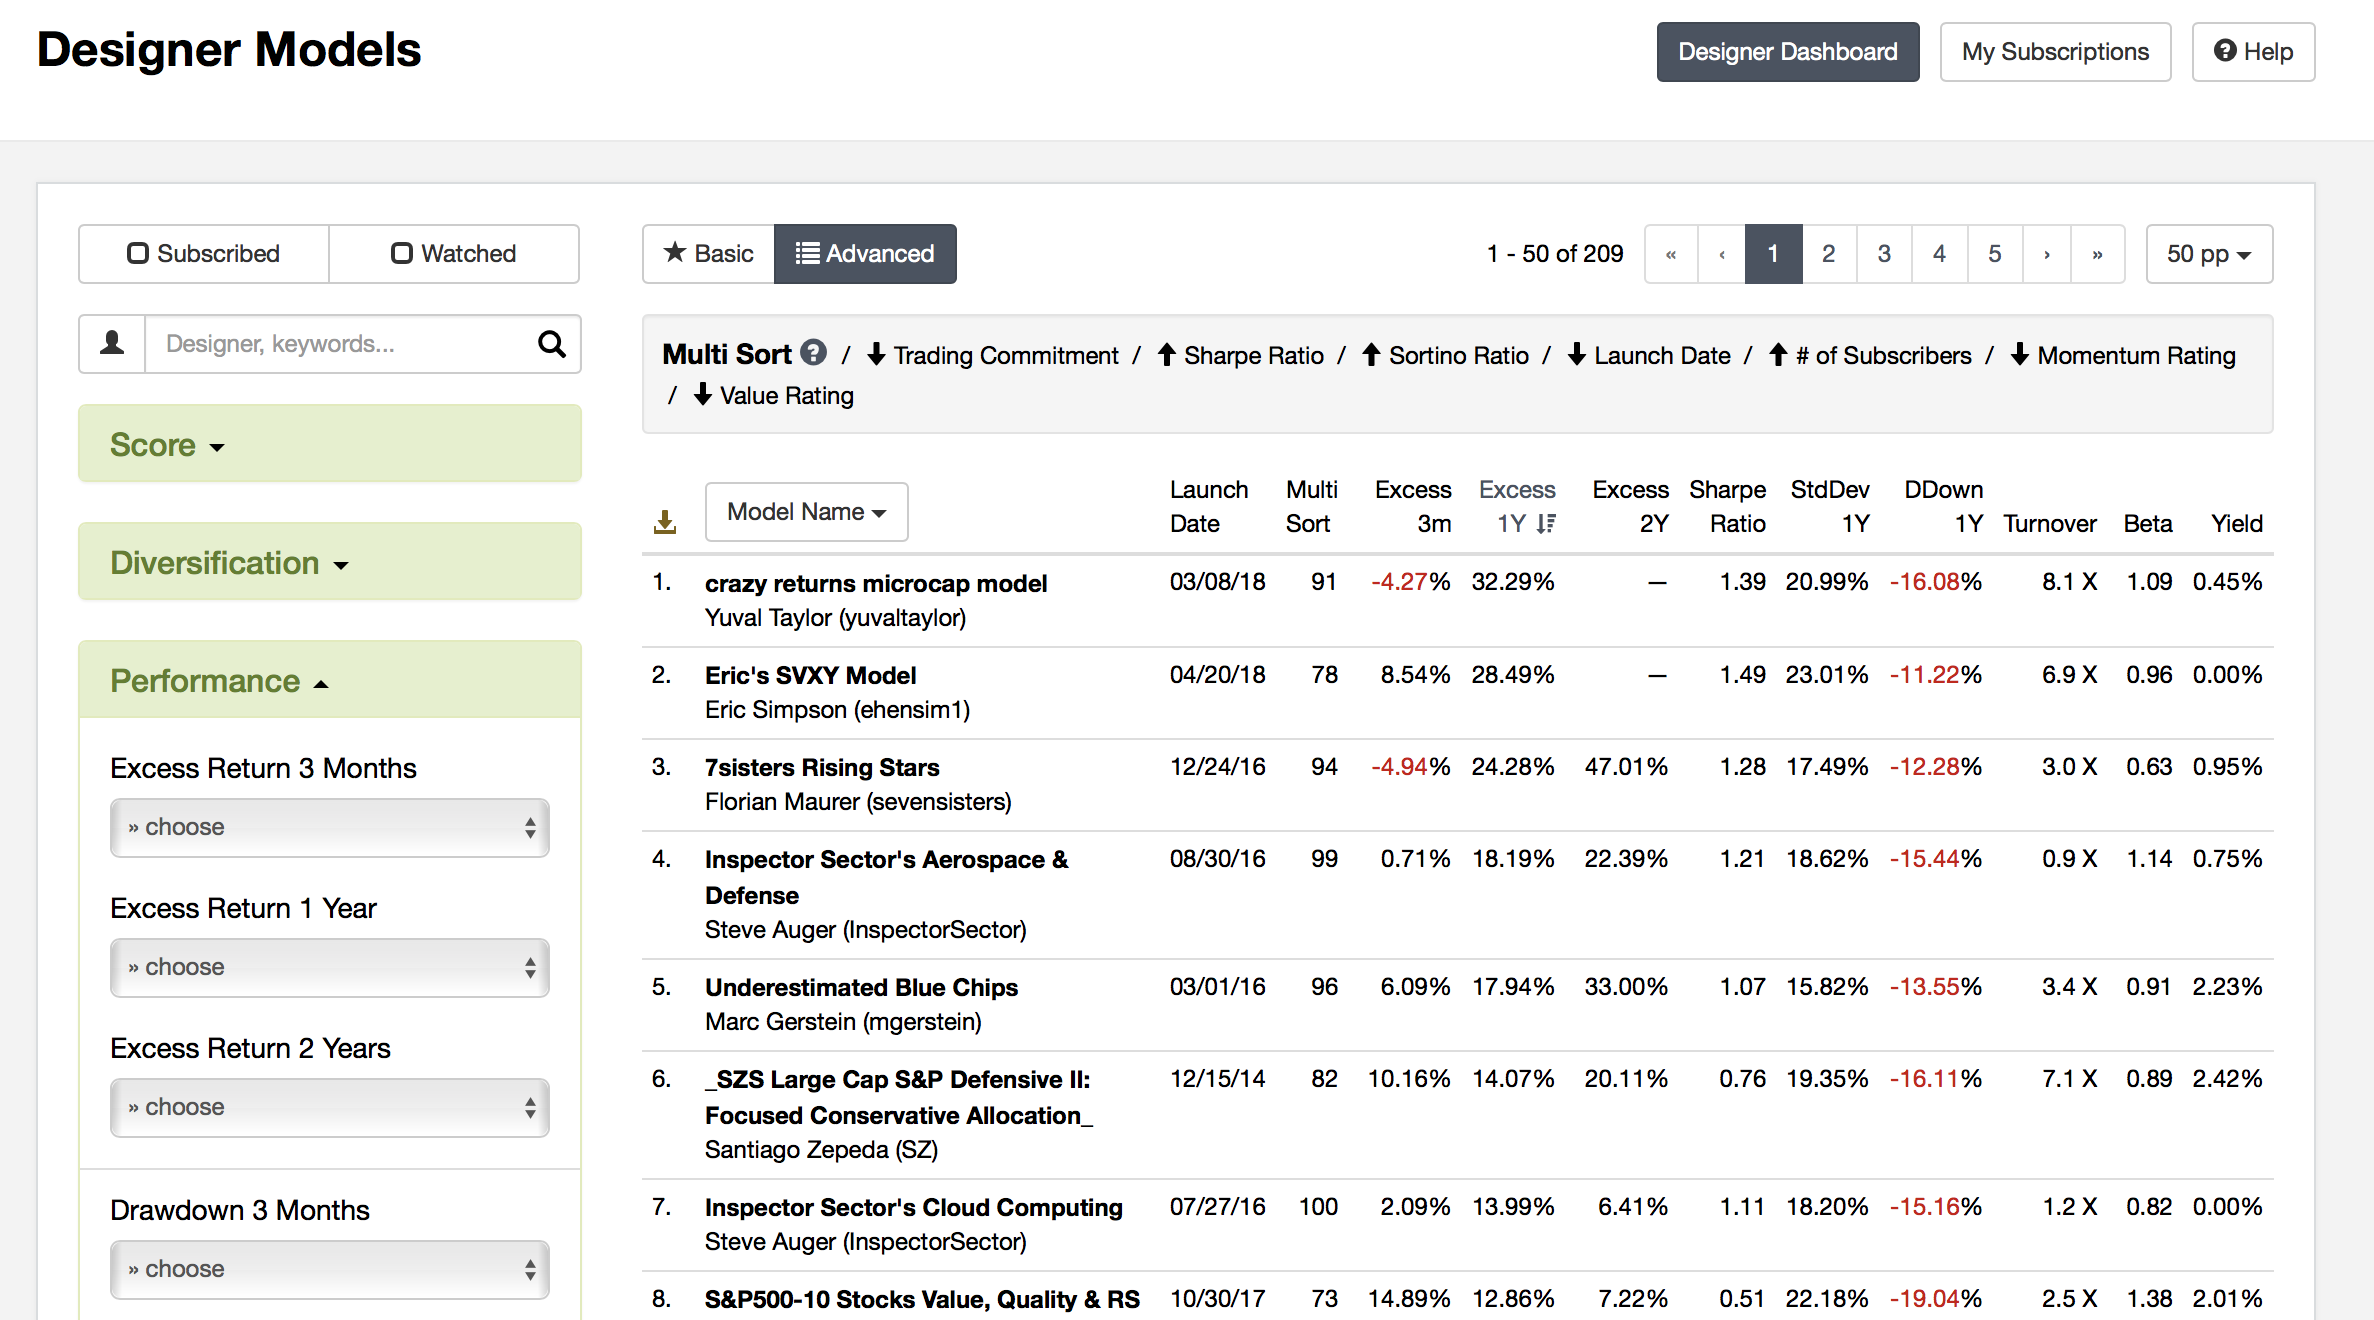Open the Designer Dashboard button
The width and height of the screenshot is (2374, 1320).
(1787, 52)
